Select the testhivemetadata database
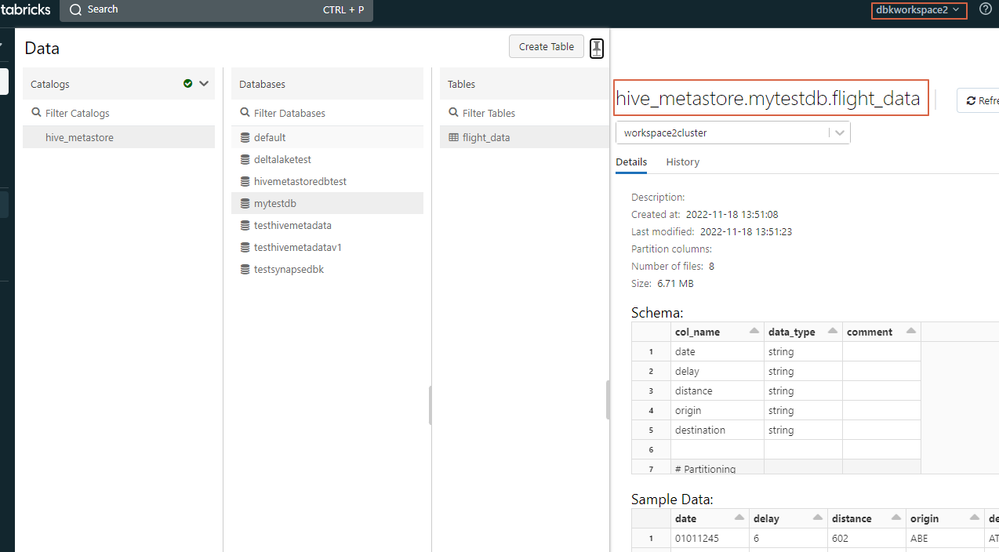999x552 pixels. 327,225
